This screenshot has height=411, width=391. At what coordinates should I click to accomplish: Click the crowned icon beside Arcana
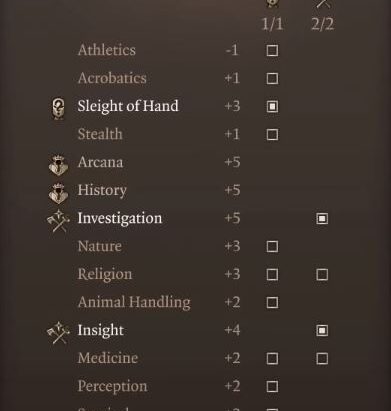[x=58, y=164]
